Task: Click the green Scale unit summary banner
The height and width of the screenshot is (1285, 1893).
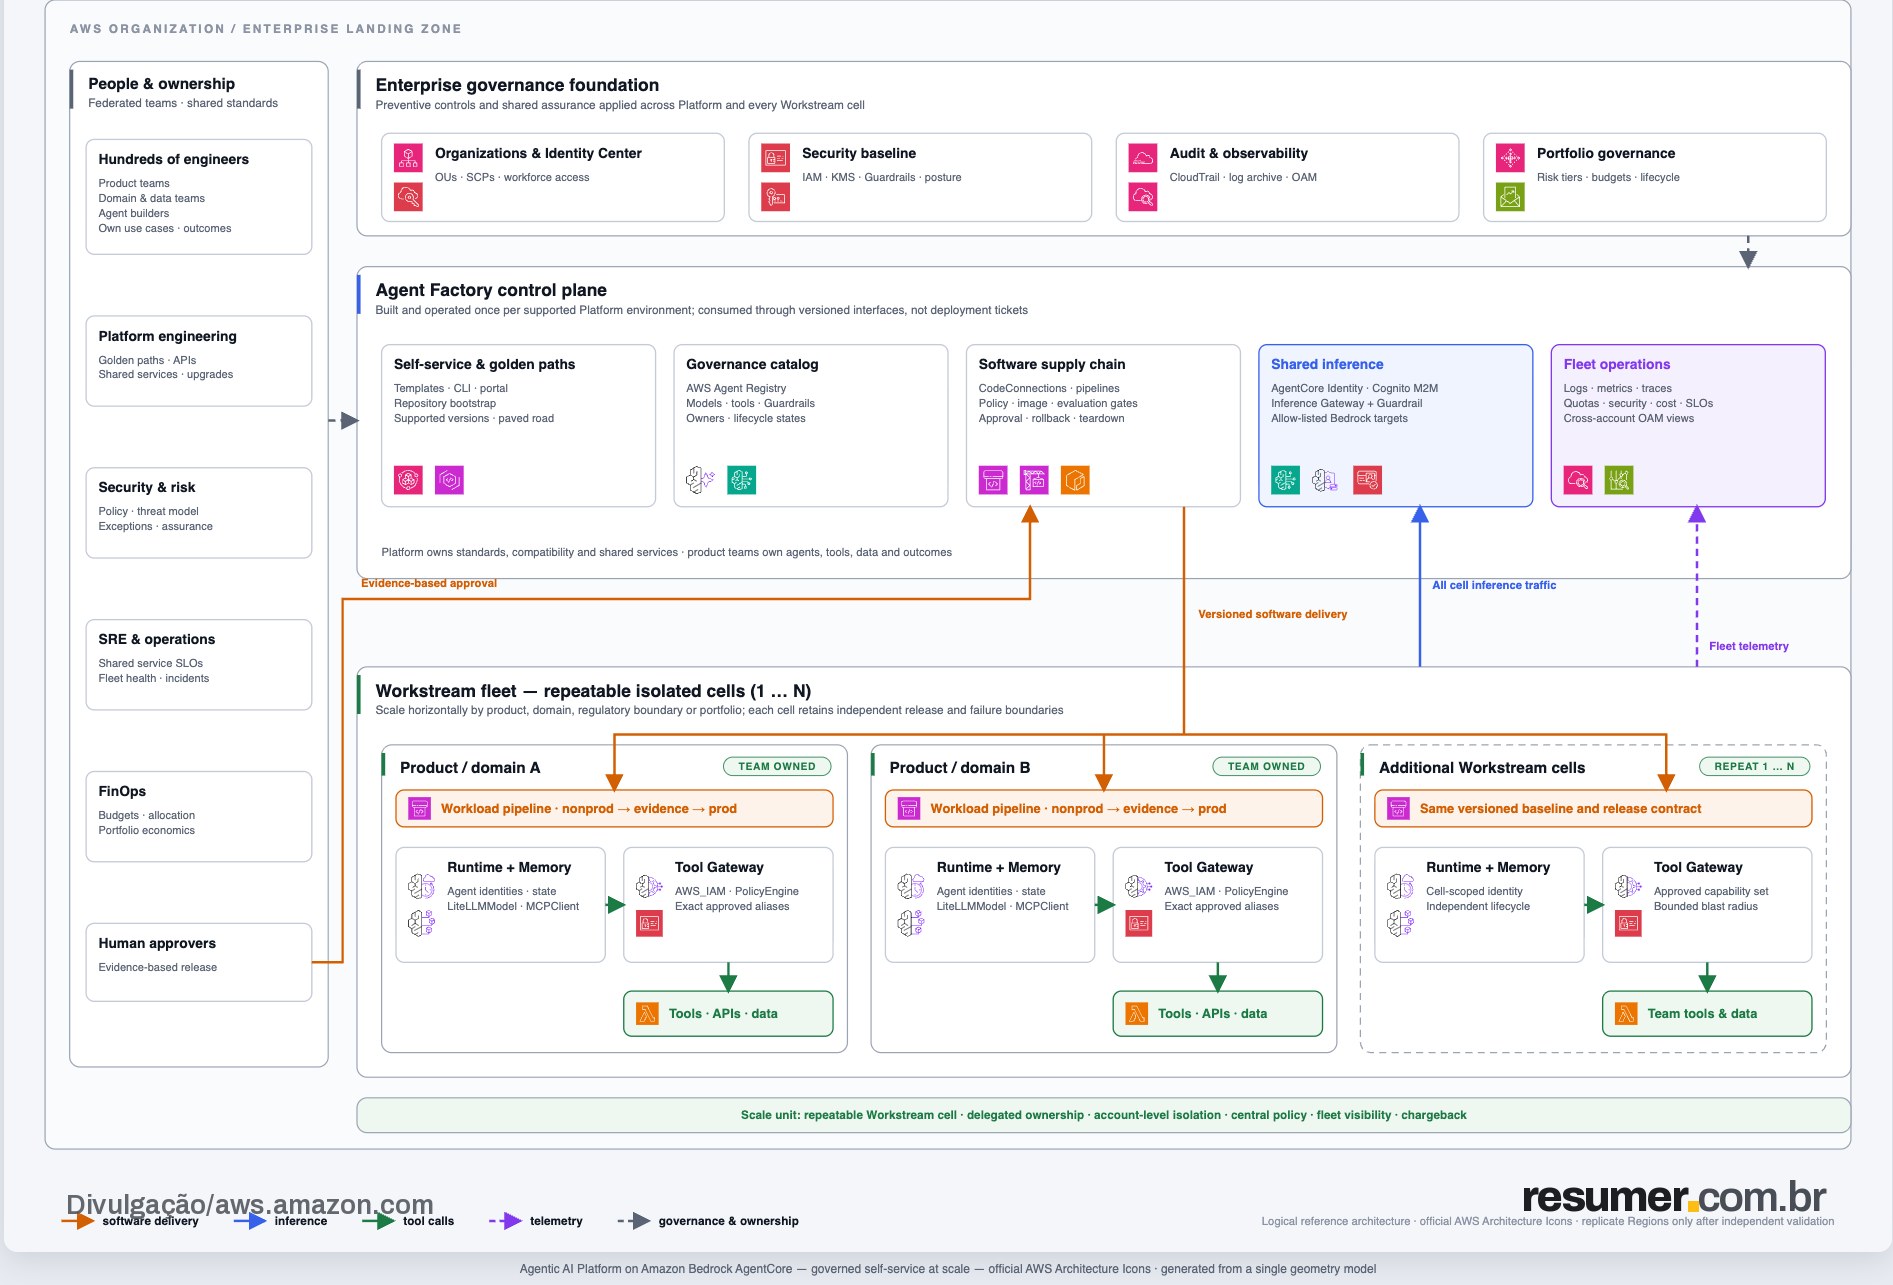Action: click(1103, 1115)
